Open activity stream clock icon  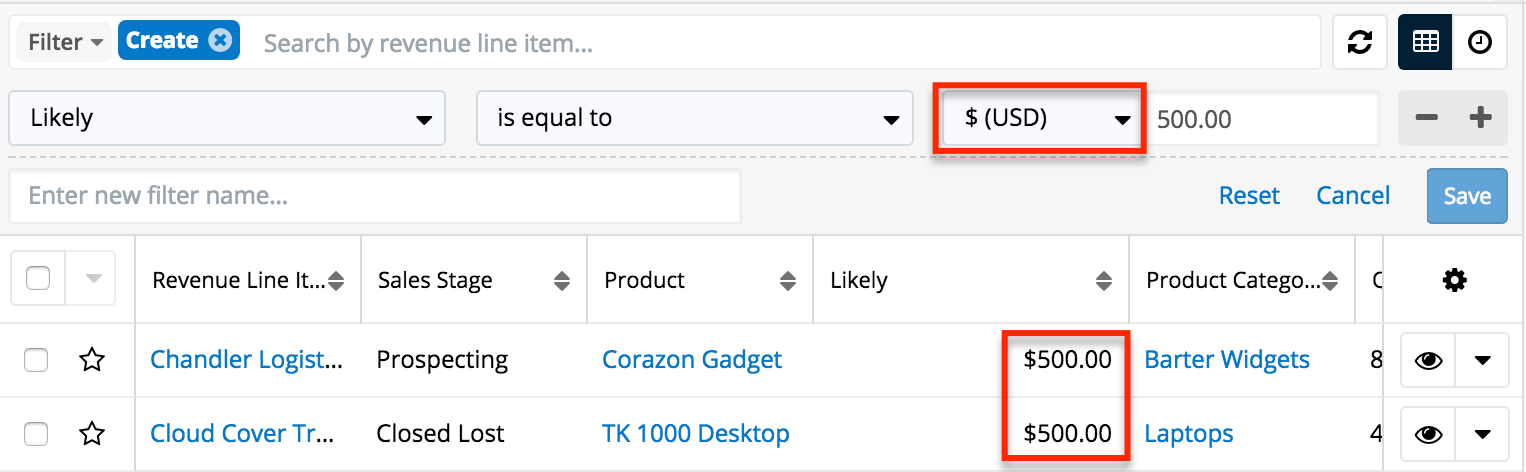1480,42
